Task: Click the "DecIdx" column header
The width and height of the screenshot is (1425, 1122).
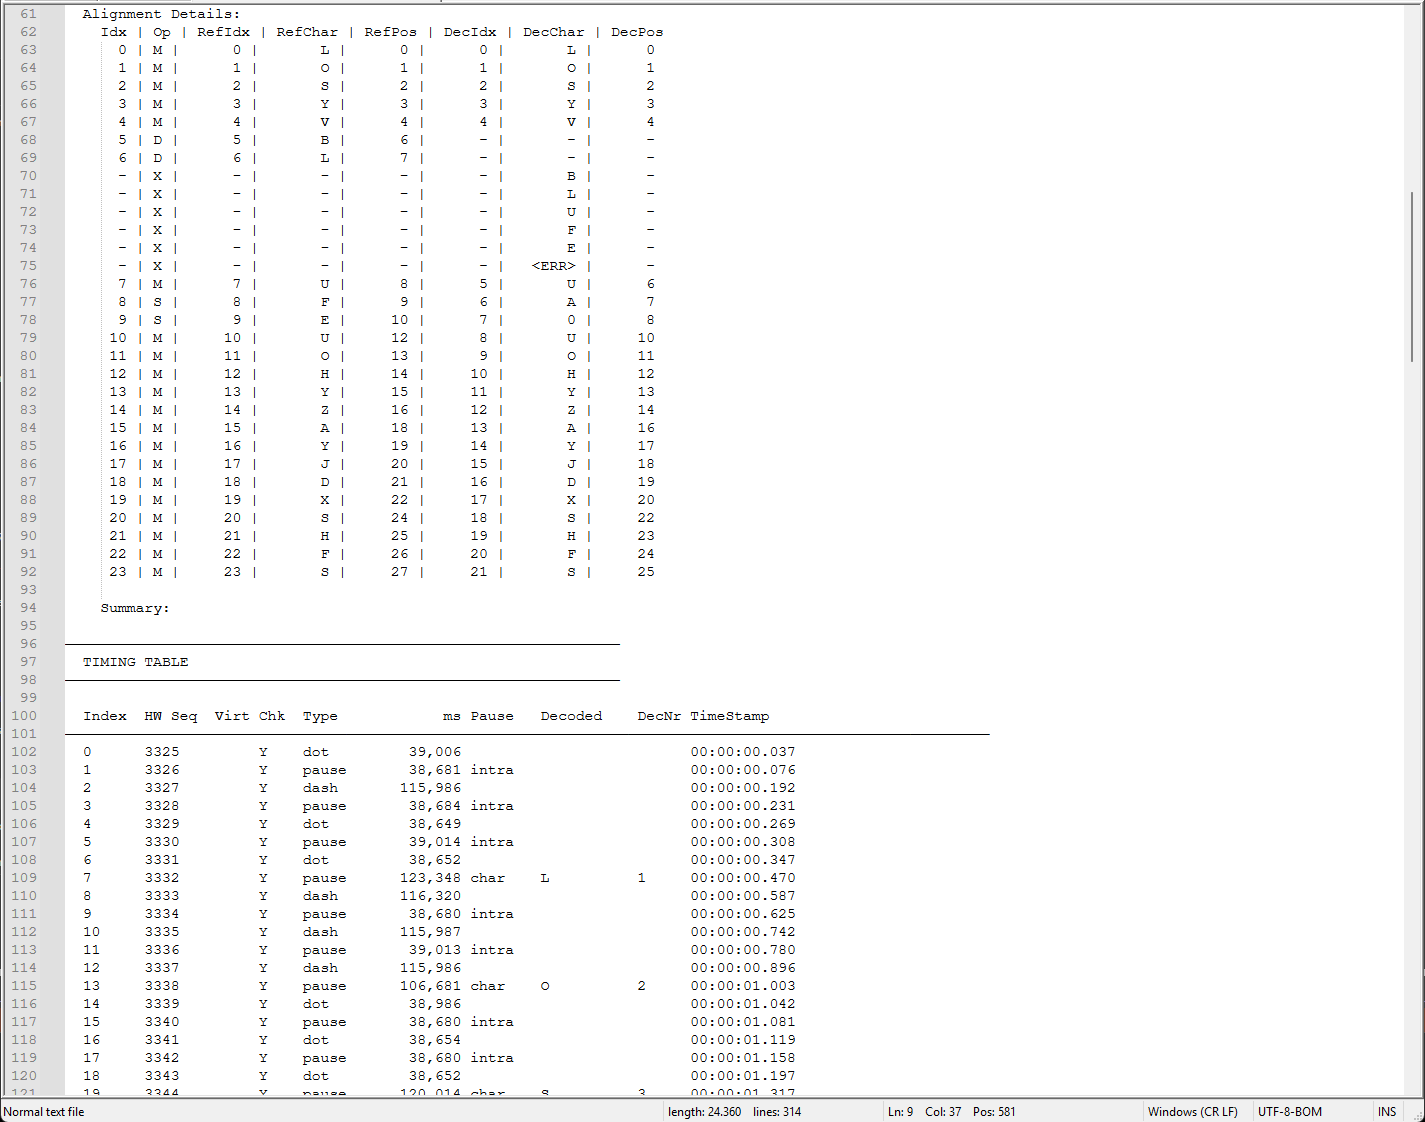Action: (x=470, y=32)
